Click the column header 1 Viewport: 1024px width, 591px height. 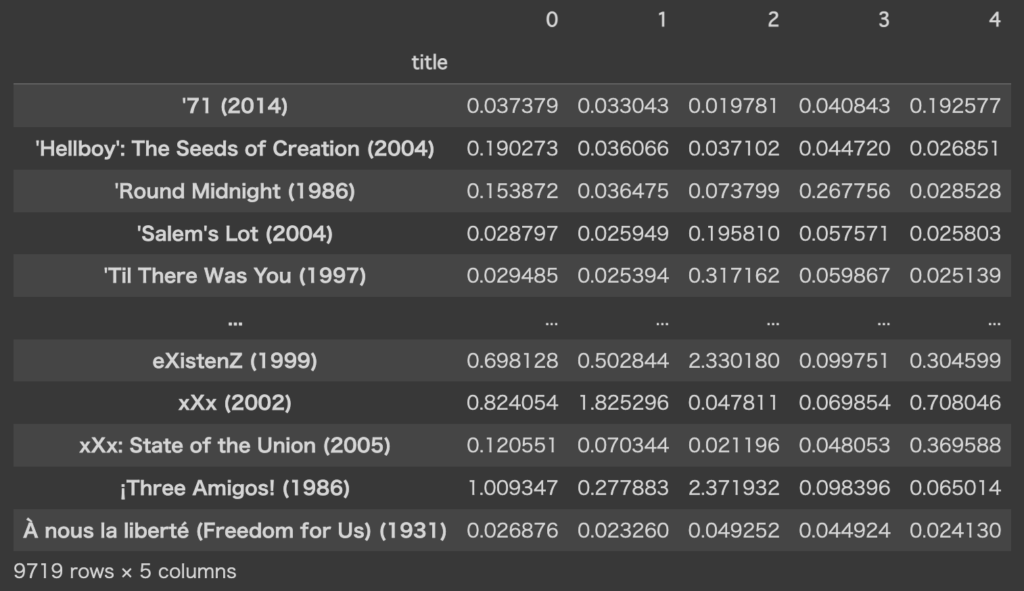(x=662, y=20)
